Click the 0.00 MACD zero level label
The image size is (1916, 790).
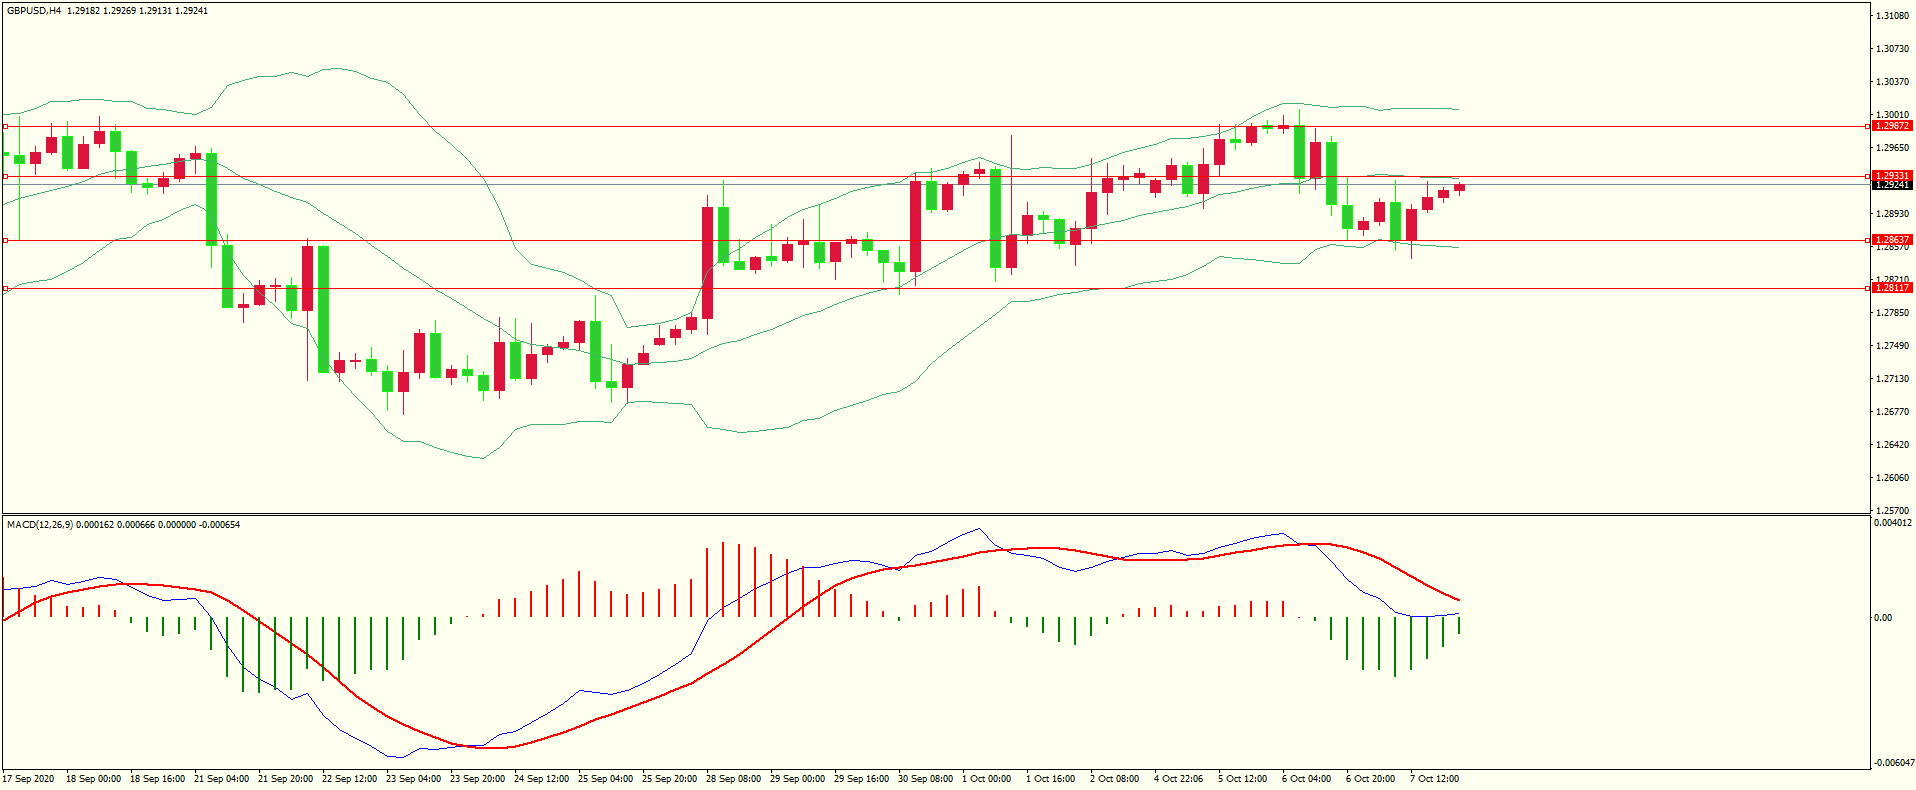pos(1883,618)
